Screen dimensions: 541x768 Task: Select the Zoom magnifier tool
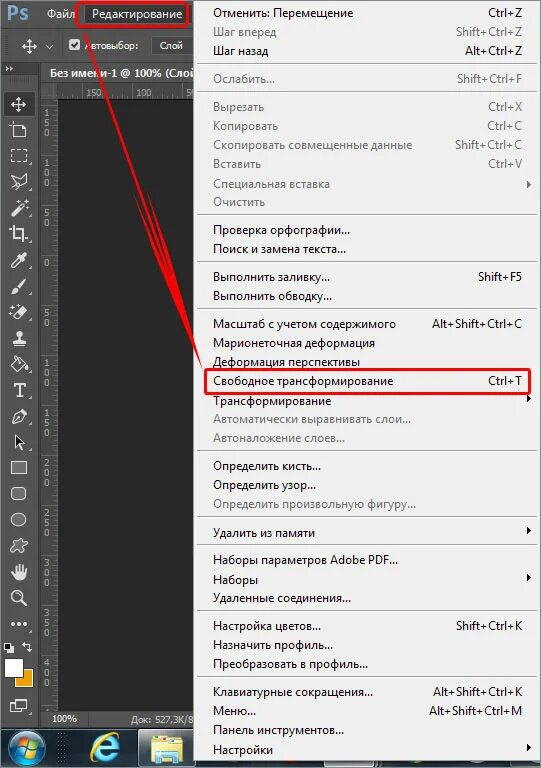click(19, 598)
